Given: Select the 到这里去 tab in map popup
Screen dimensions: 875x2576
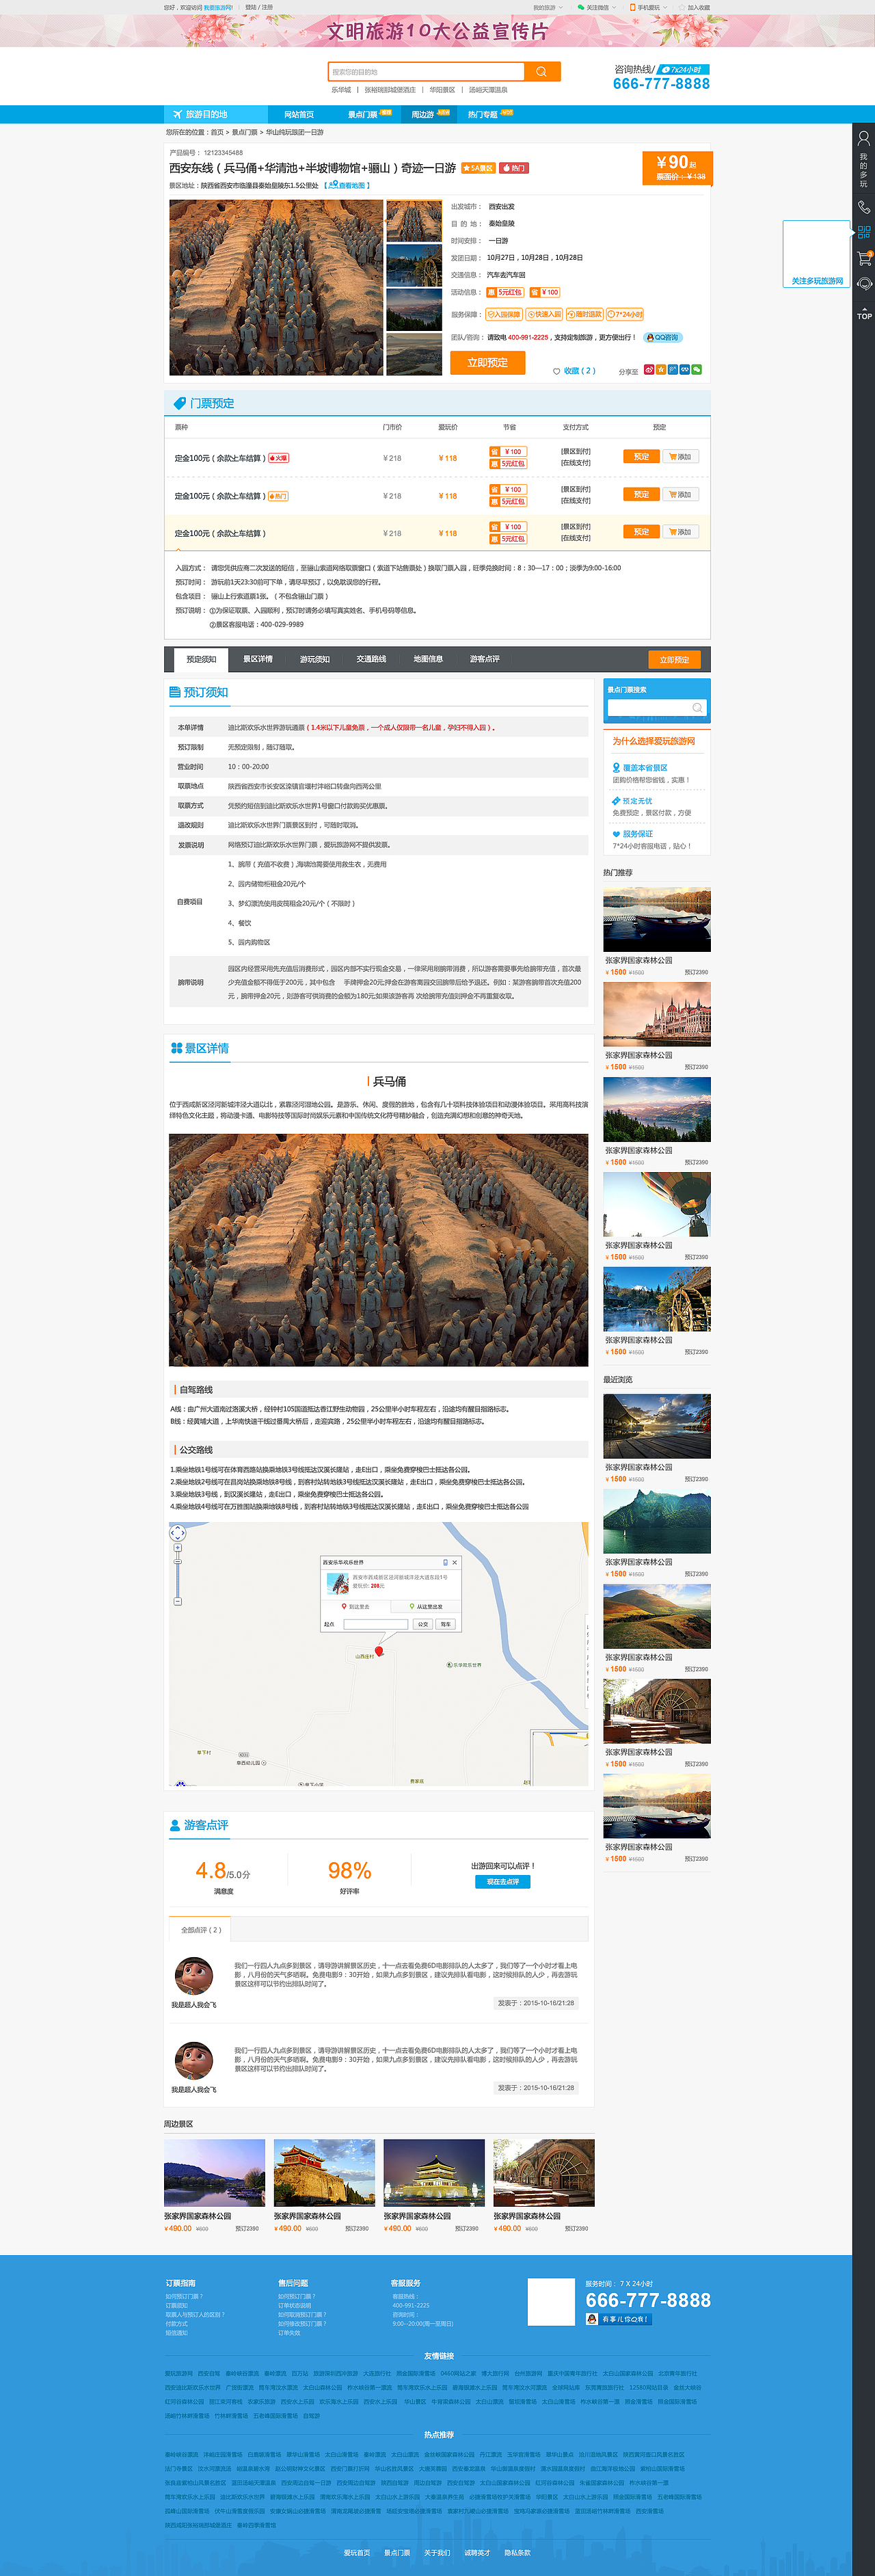Looking at the screenshot, I should (356, 1606).
